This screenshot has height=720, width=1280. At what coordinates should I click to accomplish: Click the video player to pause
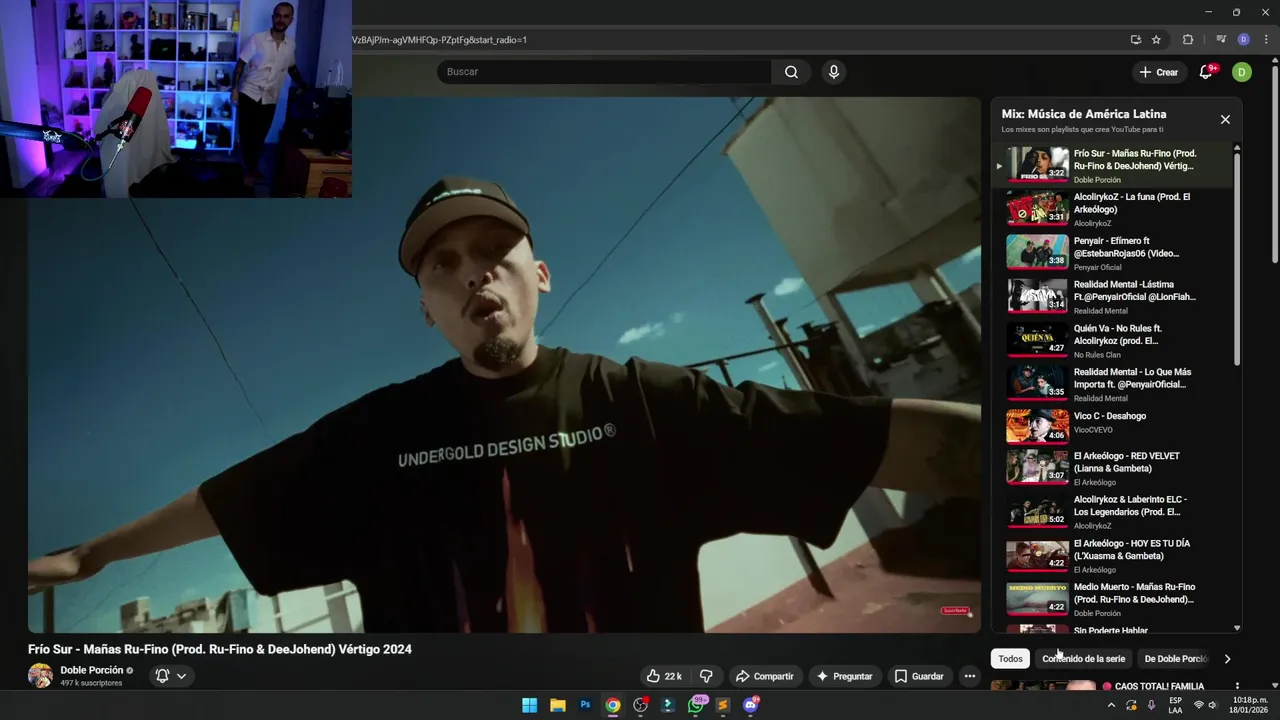(504, 364)
